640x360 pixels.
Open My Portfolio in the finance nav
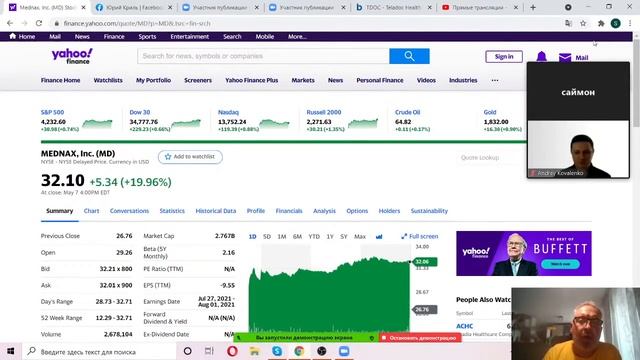point(153,80)
